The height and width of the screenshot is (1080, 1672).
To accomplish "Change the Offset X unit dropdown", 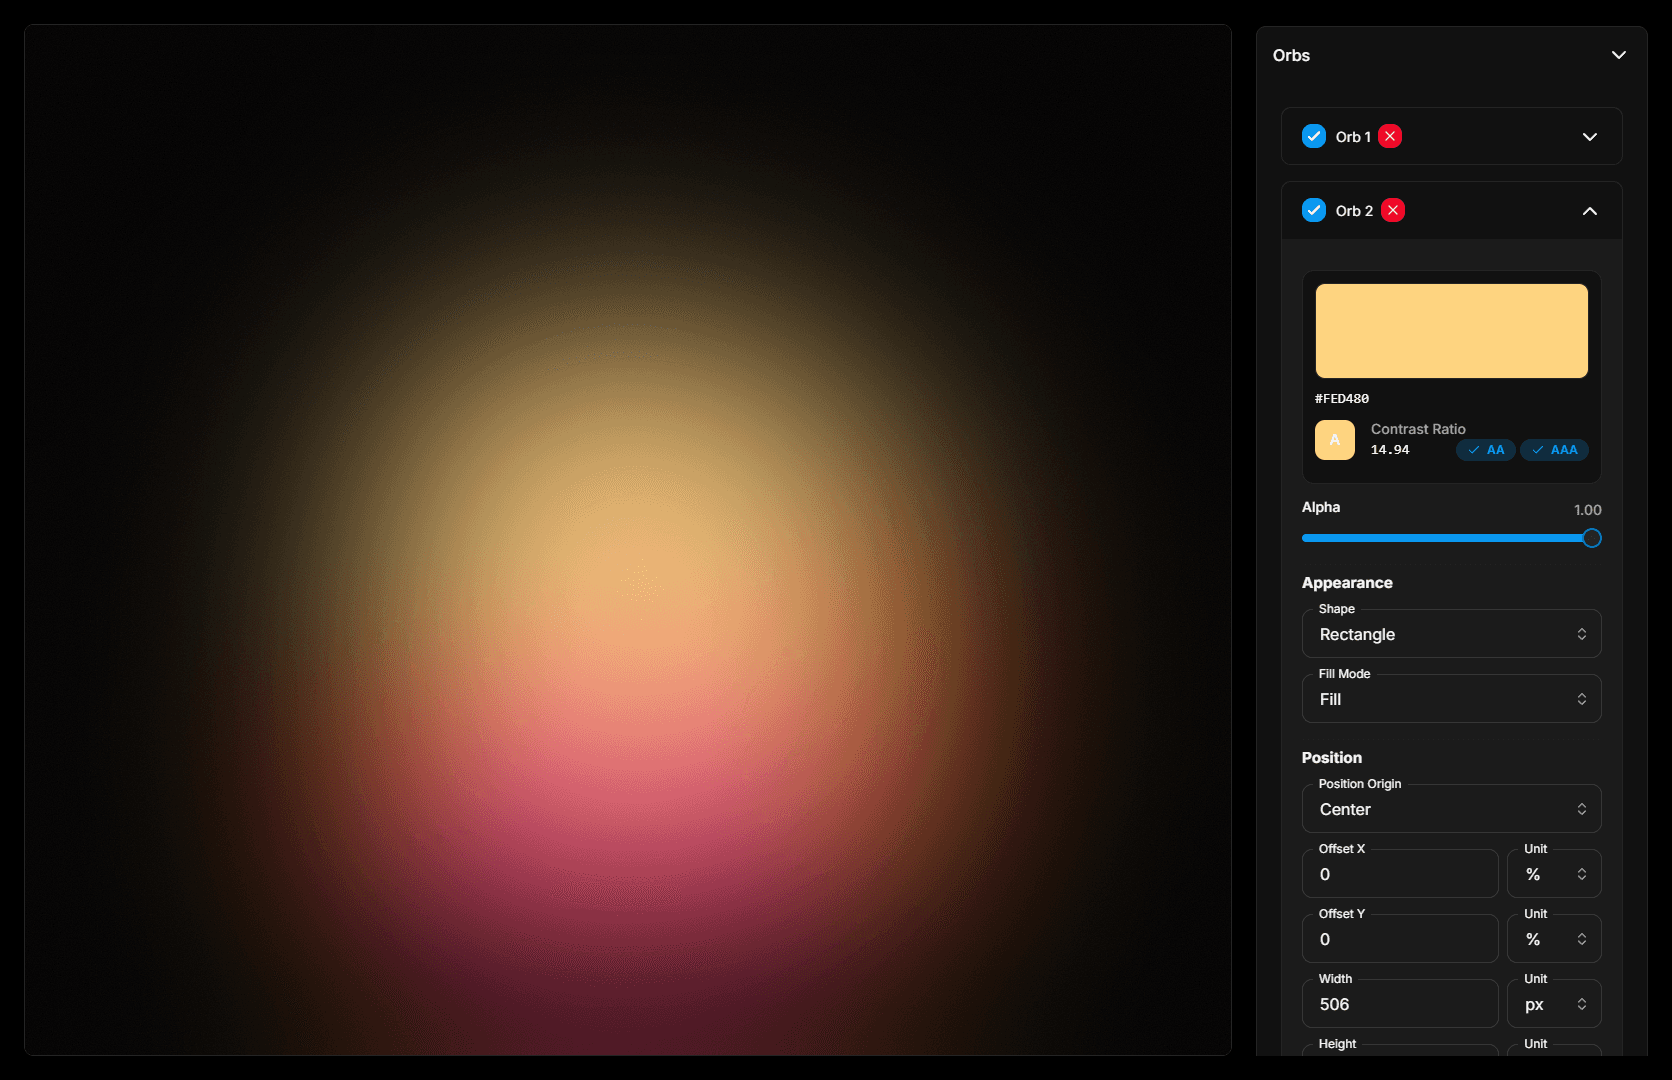I will click(1555, 874).
